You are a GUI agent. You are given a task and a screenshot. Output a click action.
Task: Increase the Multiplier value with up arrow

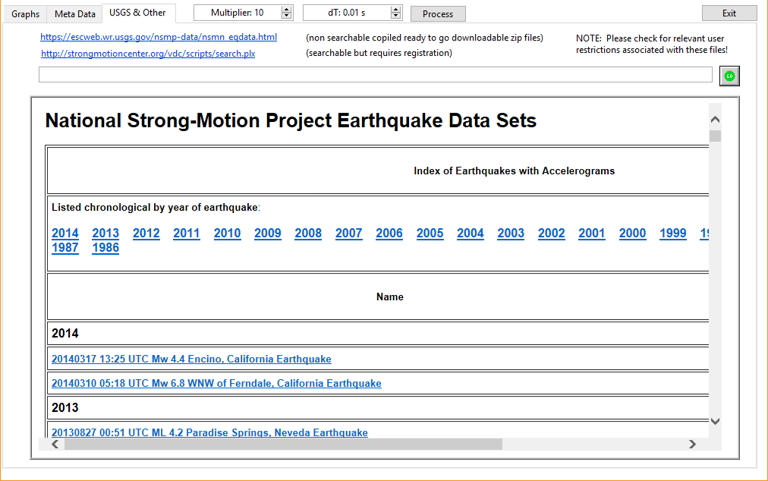287,10
